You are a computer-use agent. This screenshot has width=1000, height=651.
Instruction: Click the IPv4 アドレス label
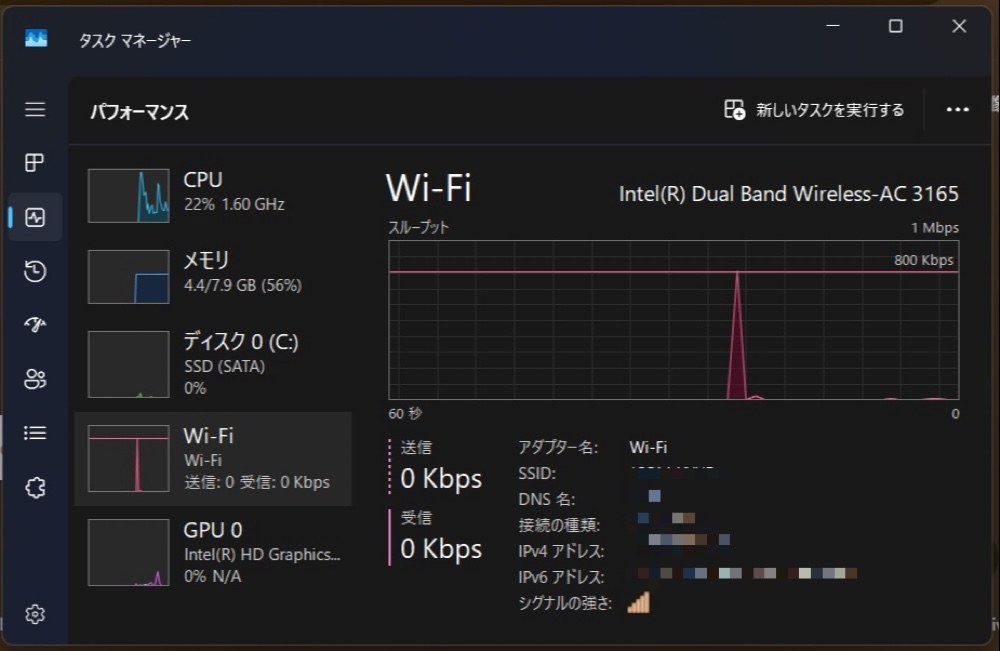[x=561, y=551]
